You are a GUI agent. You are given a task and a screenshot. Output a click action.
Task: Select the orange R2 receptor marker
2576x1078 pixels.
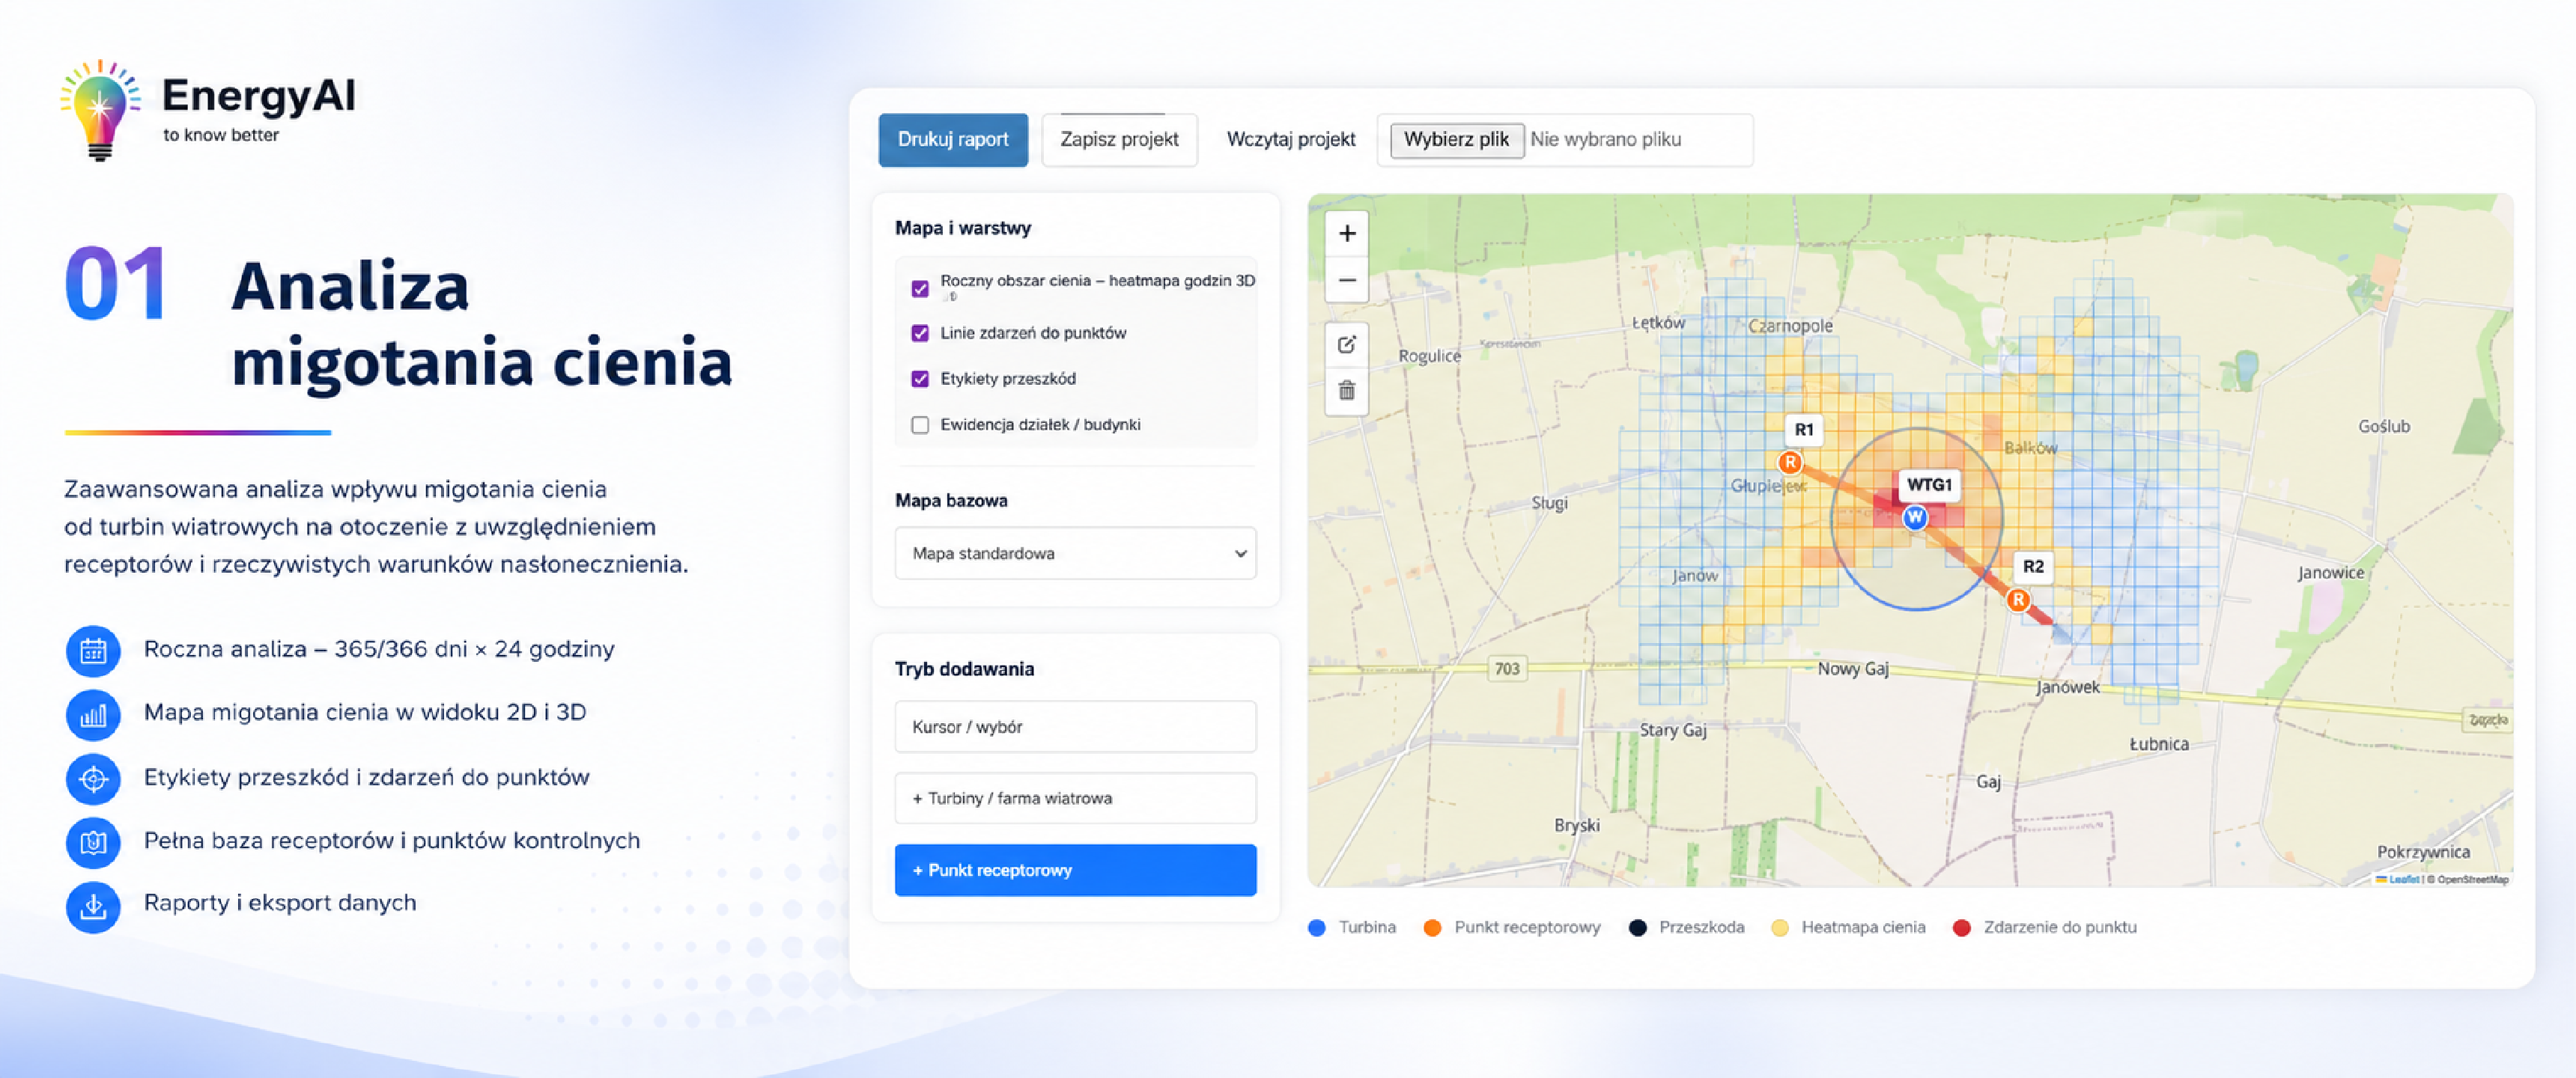pos(2018,600)
